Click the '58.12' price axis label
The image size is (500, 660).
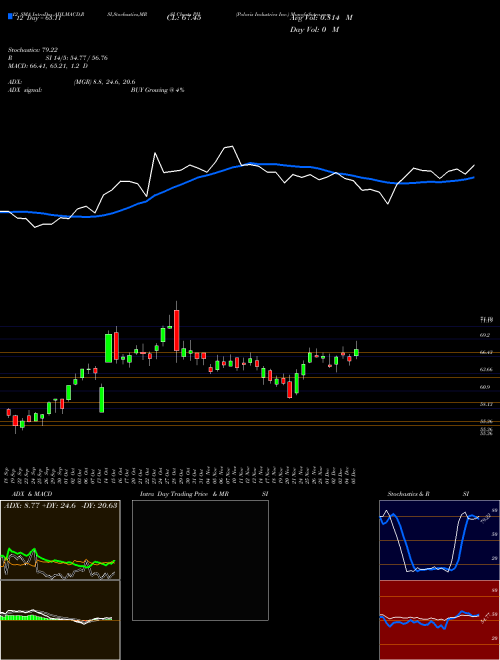coord(486,404)
